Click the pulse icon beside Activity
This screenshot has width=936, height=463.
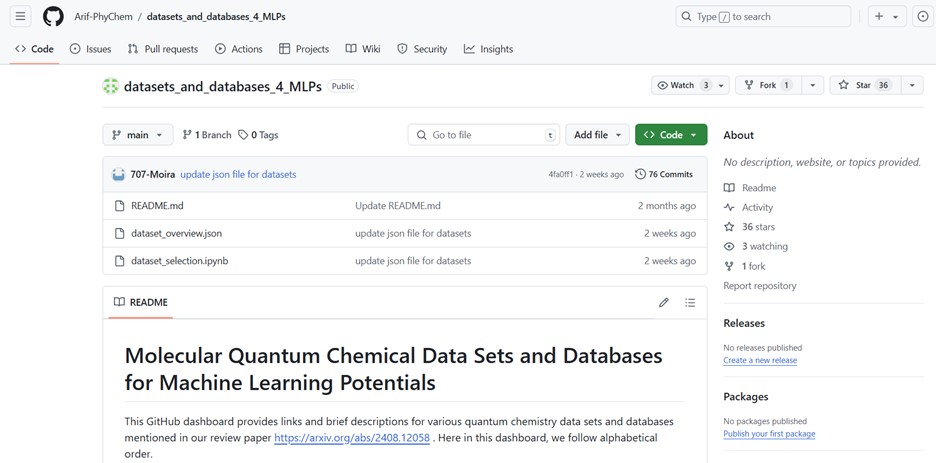[x=729, y=208]
